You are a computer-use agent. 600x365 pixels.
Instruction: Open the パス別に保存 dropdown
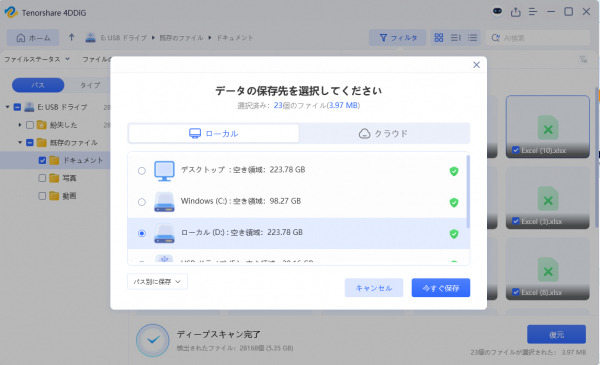[157, 282]
